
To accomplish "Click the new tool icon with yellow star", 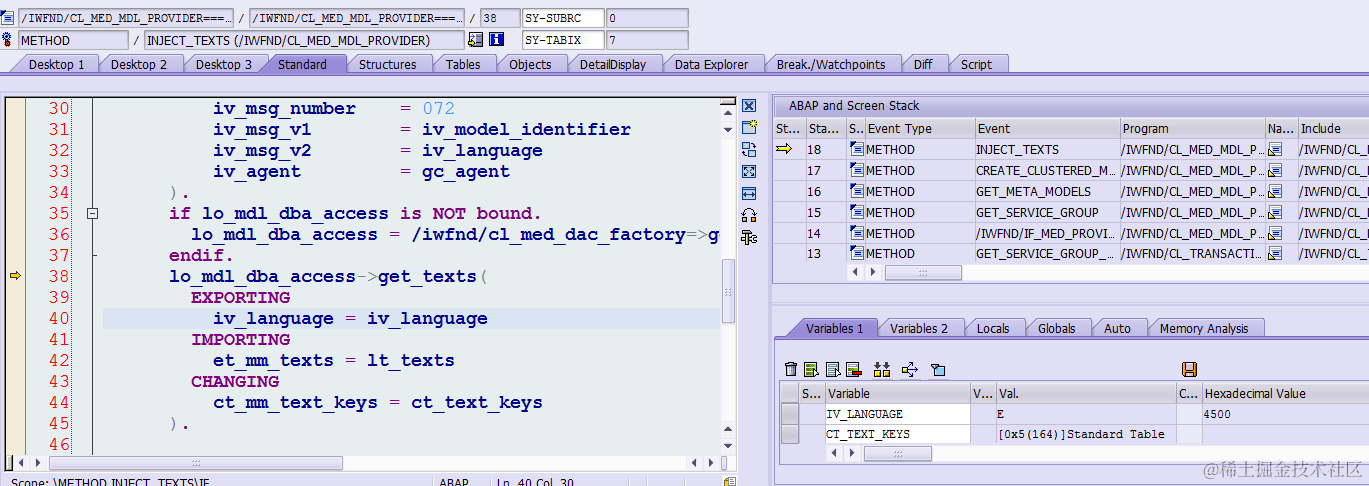I will tap(749, 127).
